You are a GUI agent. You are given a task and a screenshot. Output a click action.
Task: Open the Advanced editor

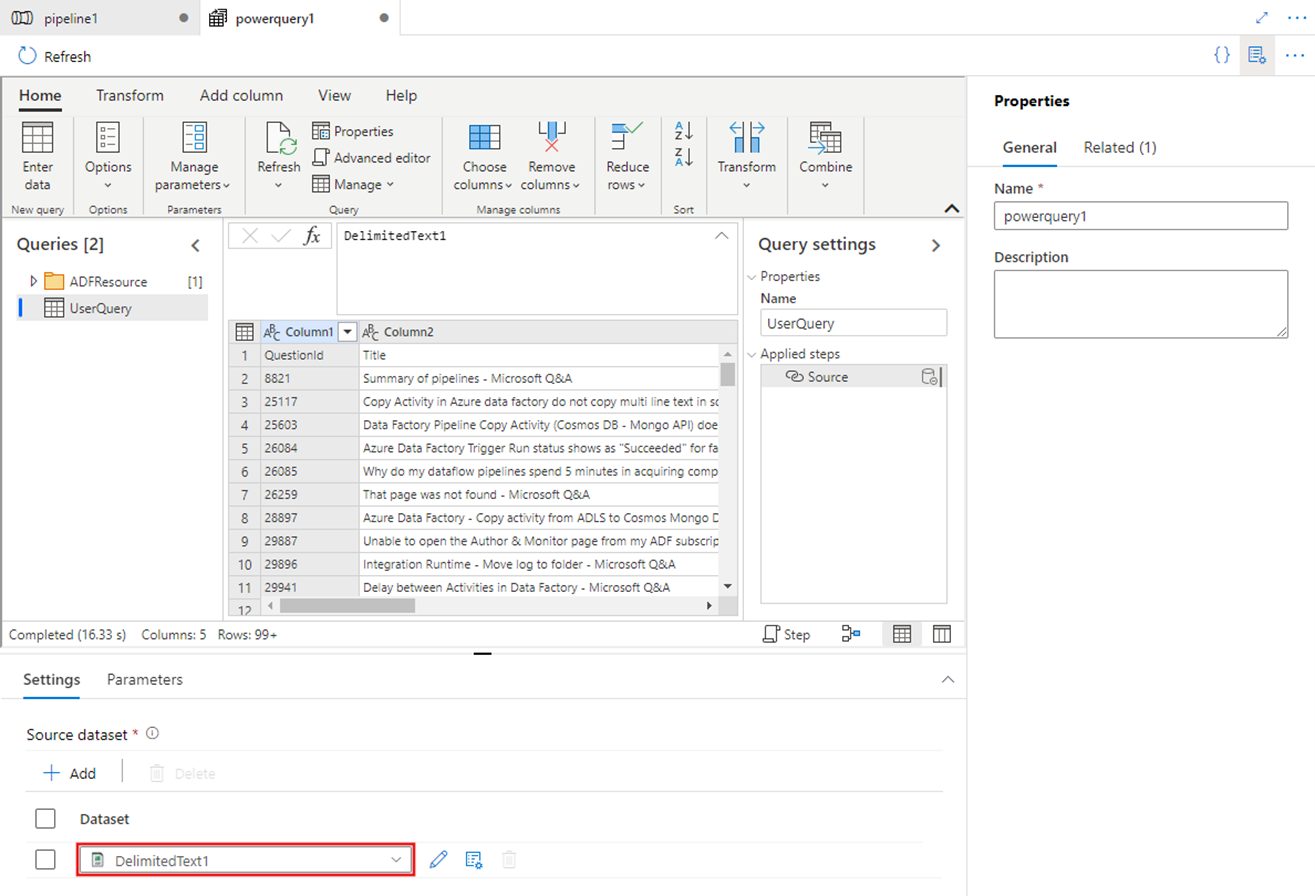(x=372, y=157)
